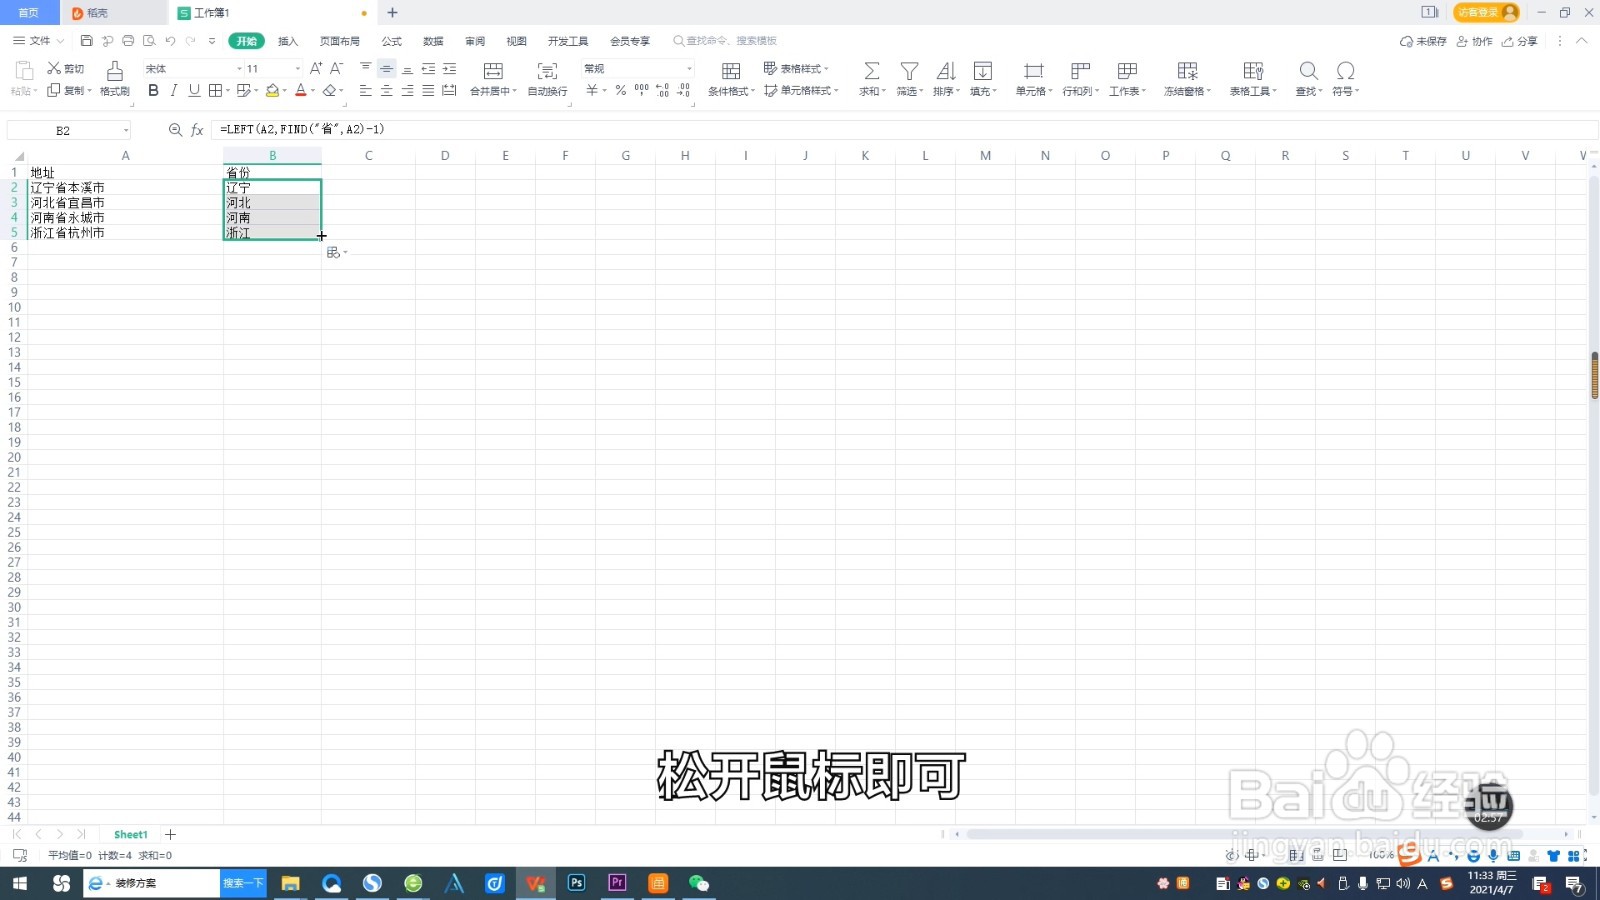The image size is (1600, 900).
Task: Toggle Bold formatting
Action: coord(153,91)
